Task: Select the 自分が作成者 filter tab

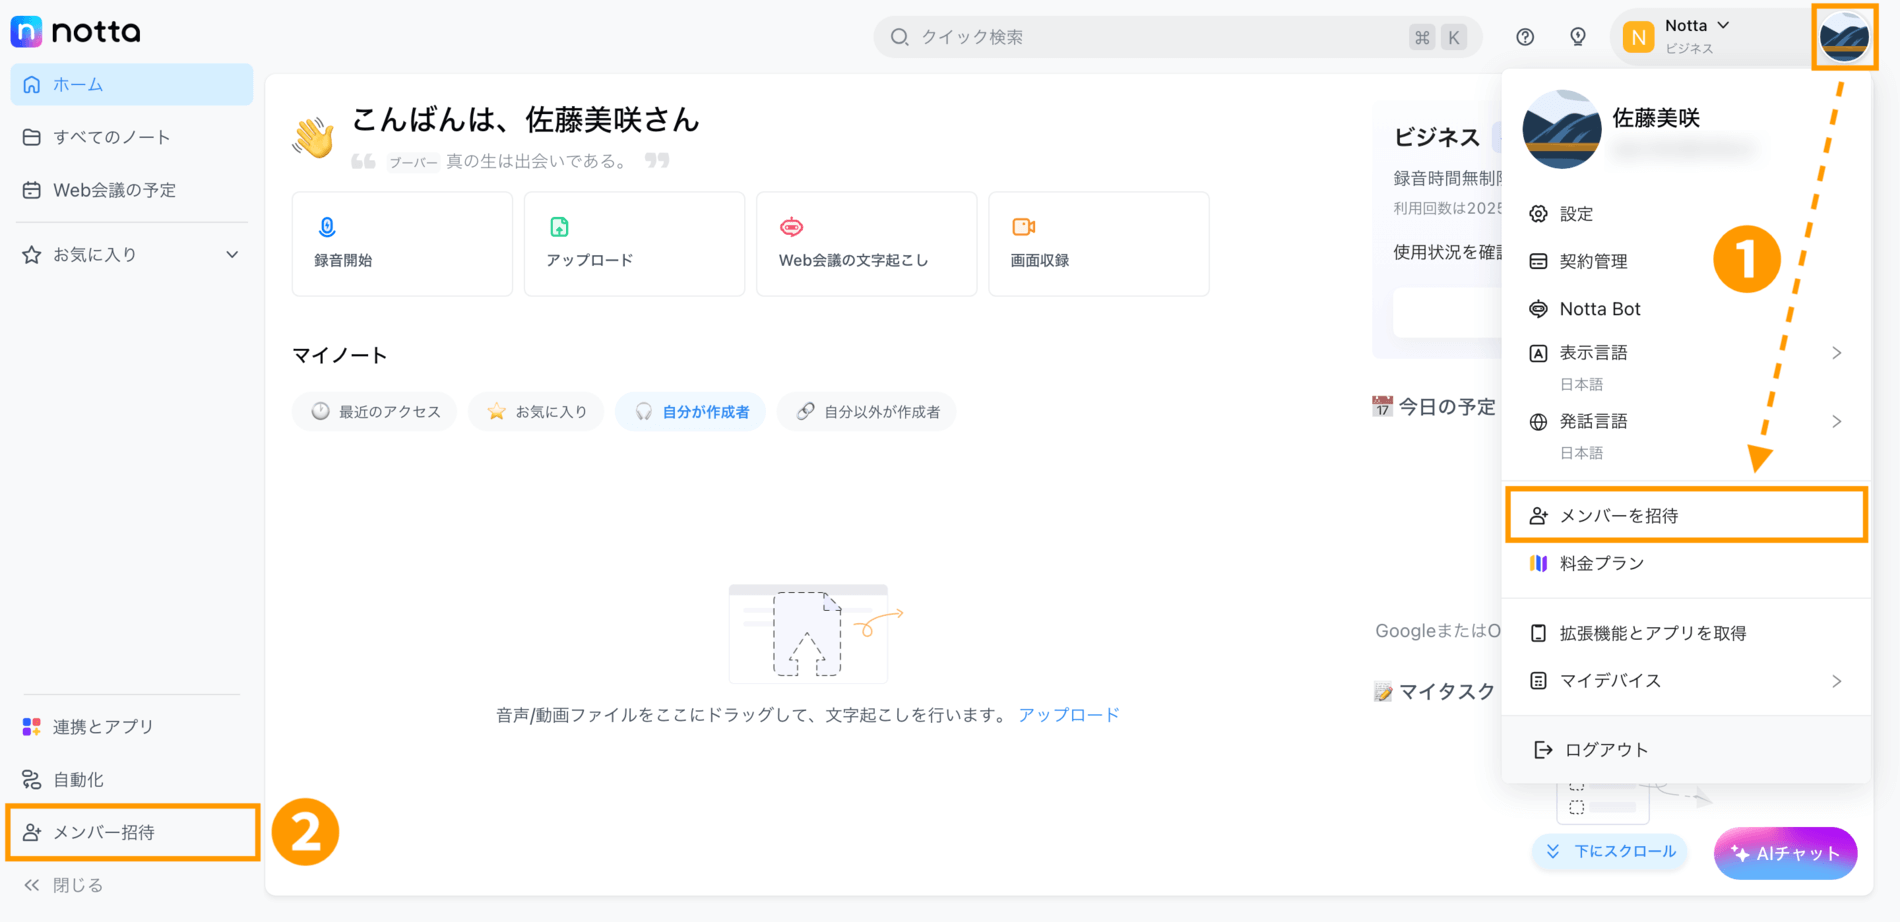Action: [x=691, y=412]
